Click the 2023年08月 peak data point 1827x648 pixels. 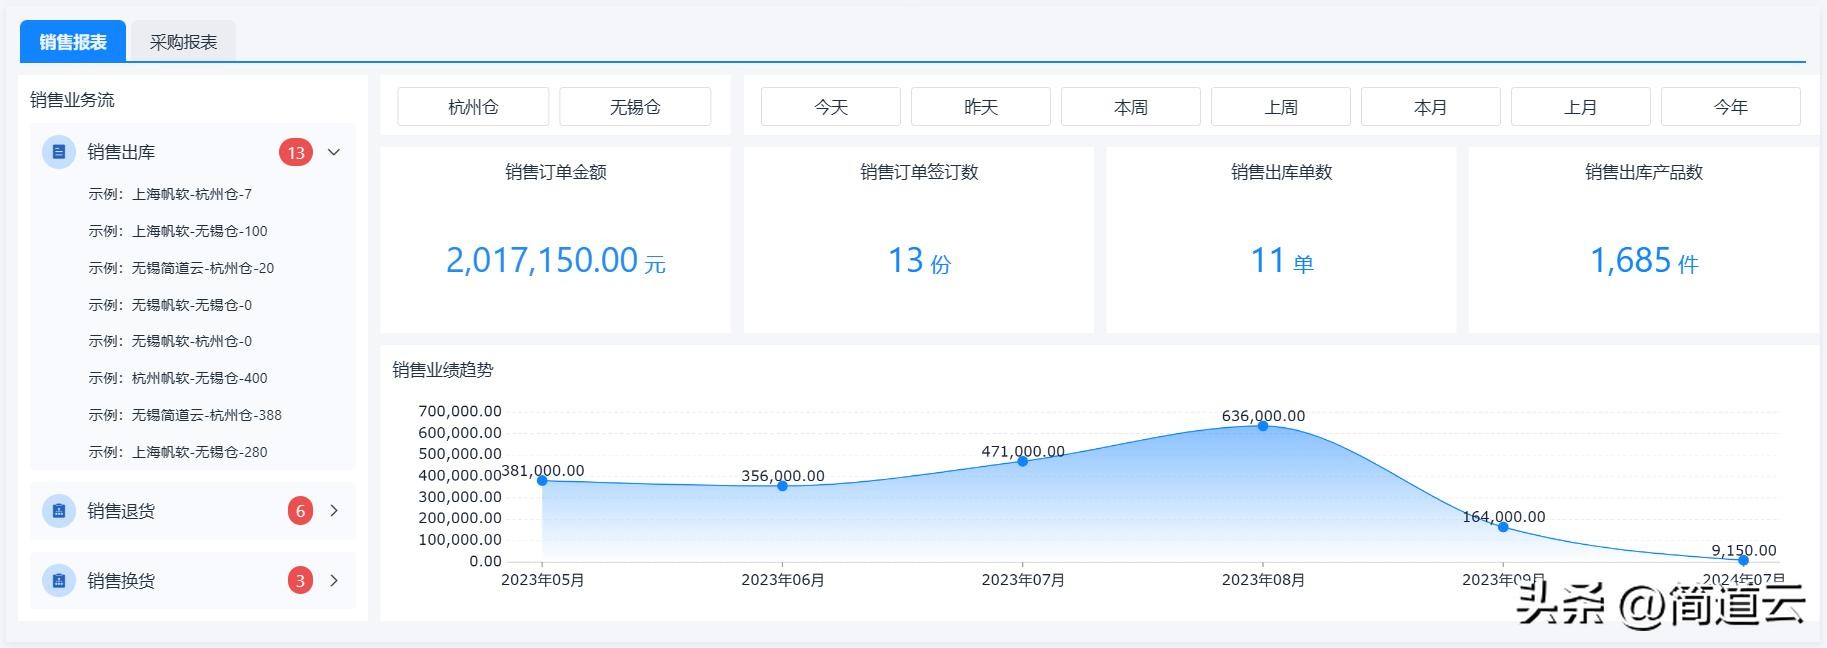1263,426
